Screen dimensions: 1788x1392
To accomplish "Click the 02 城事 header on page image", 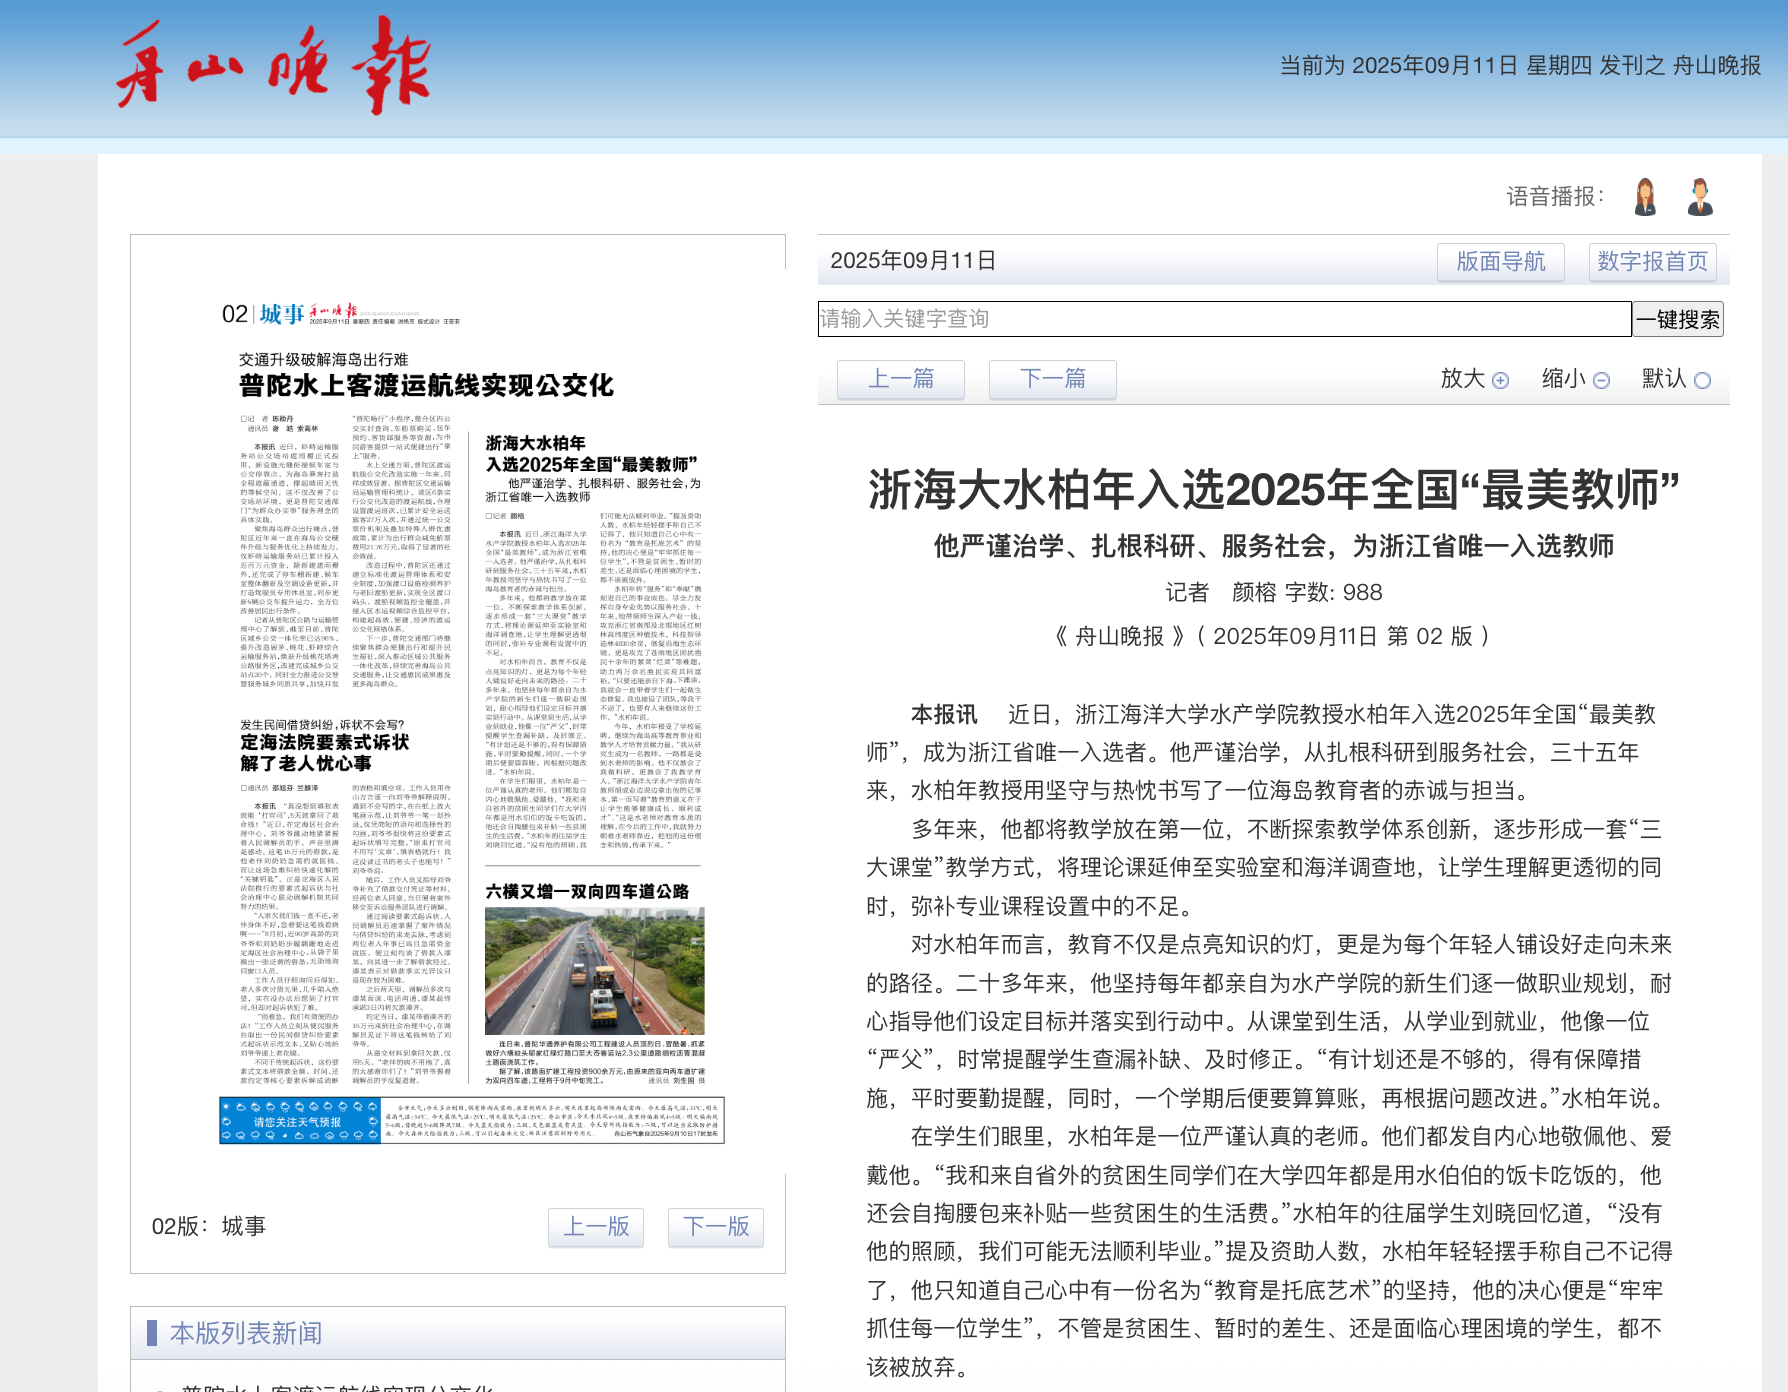I will (x=264, y=314).
